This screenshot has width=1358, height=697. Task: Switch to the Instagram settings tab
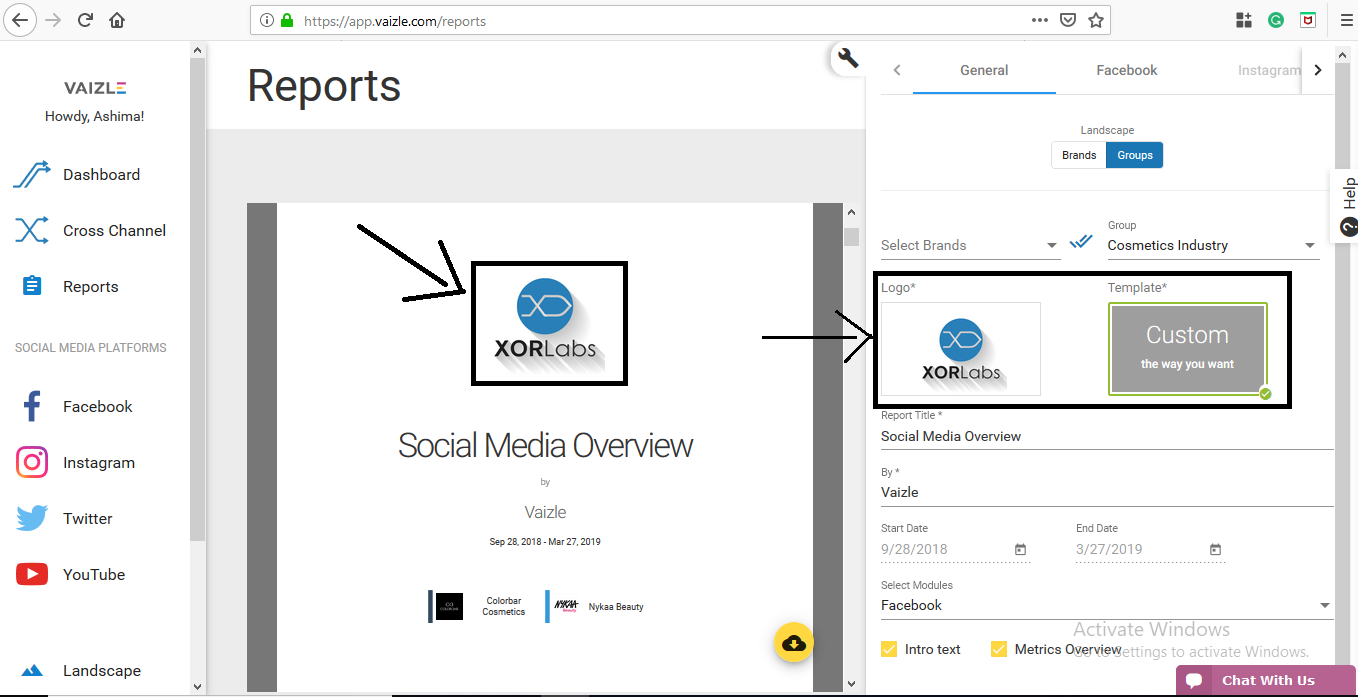click(x=1268, y=70)
